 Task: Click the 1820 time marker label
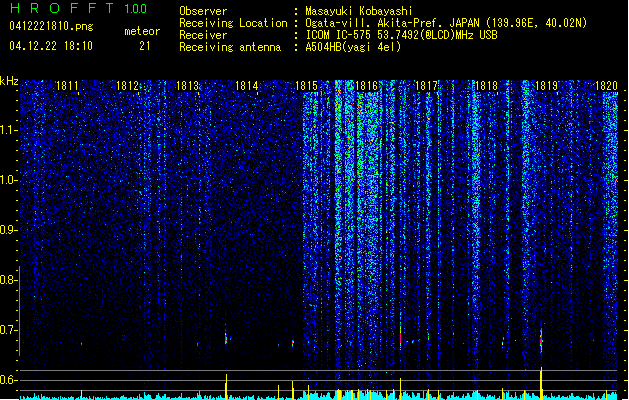[x=606, y=86]
